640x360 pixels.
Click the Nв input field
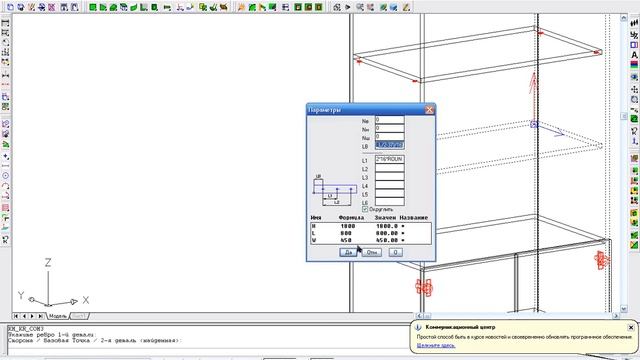point(389,120)
